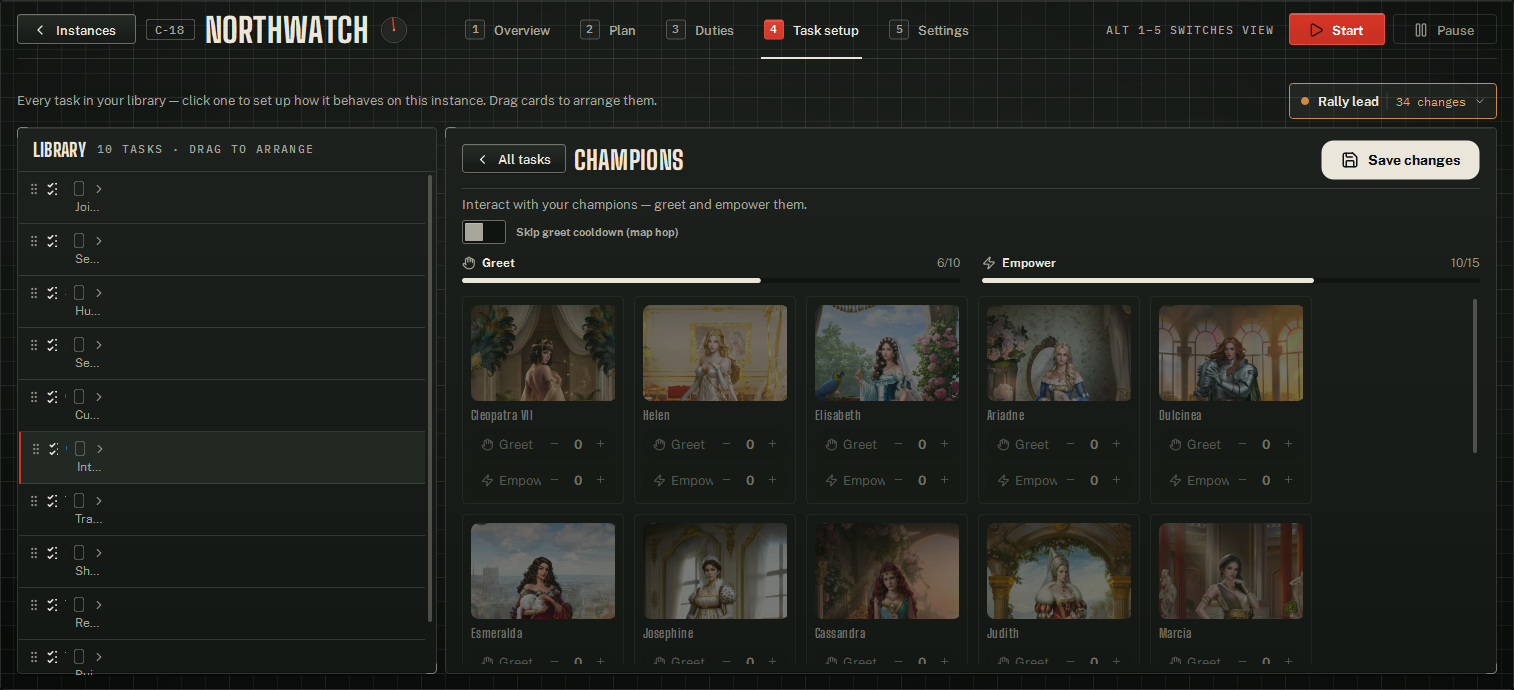Click the Greet hand icon on Dulcinea card
Screen dimensions: 1514x690
1176,445
